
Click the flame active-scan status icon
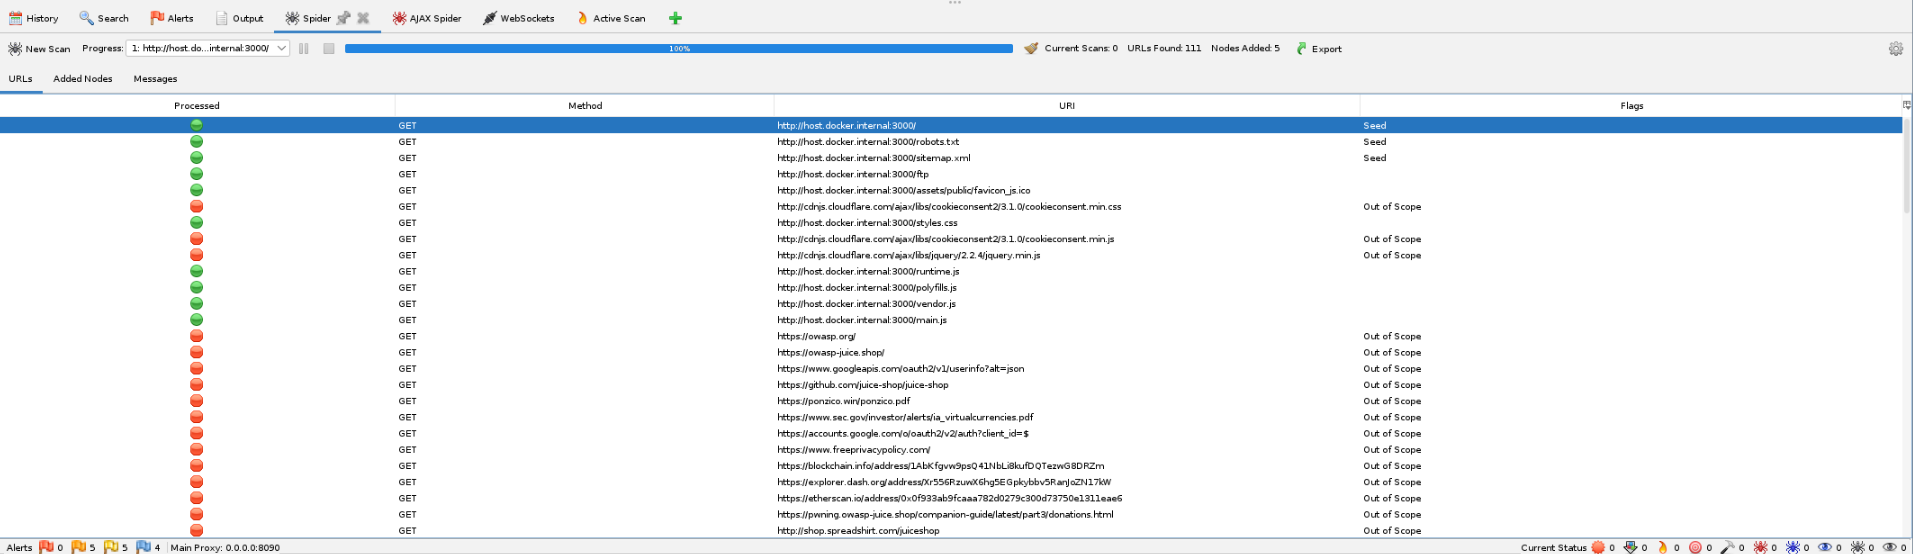point(1662,547)
